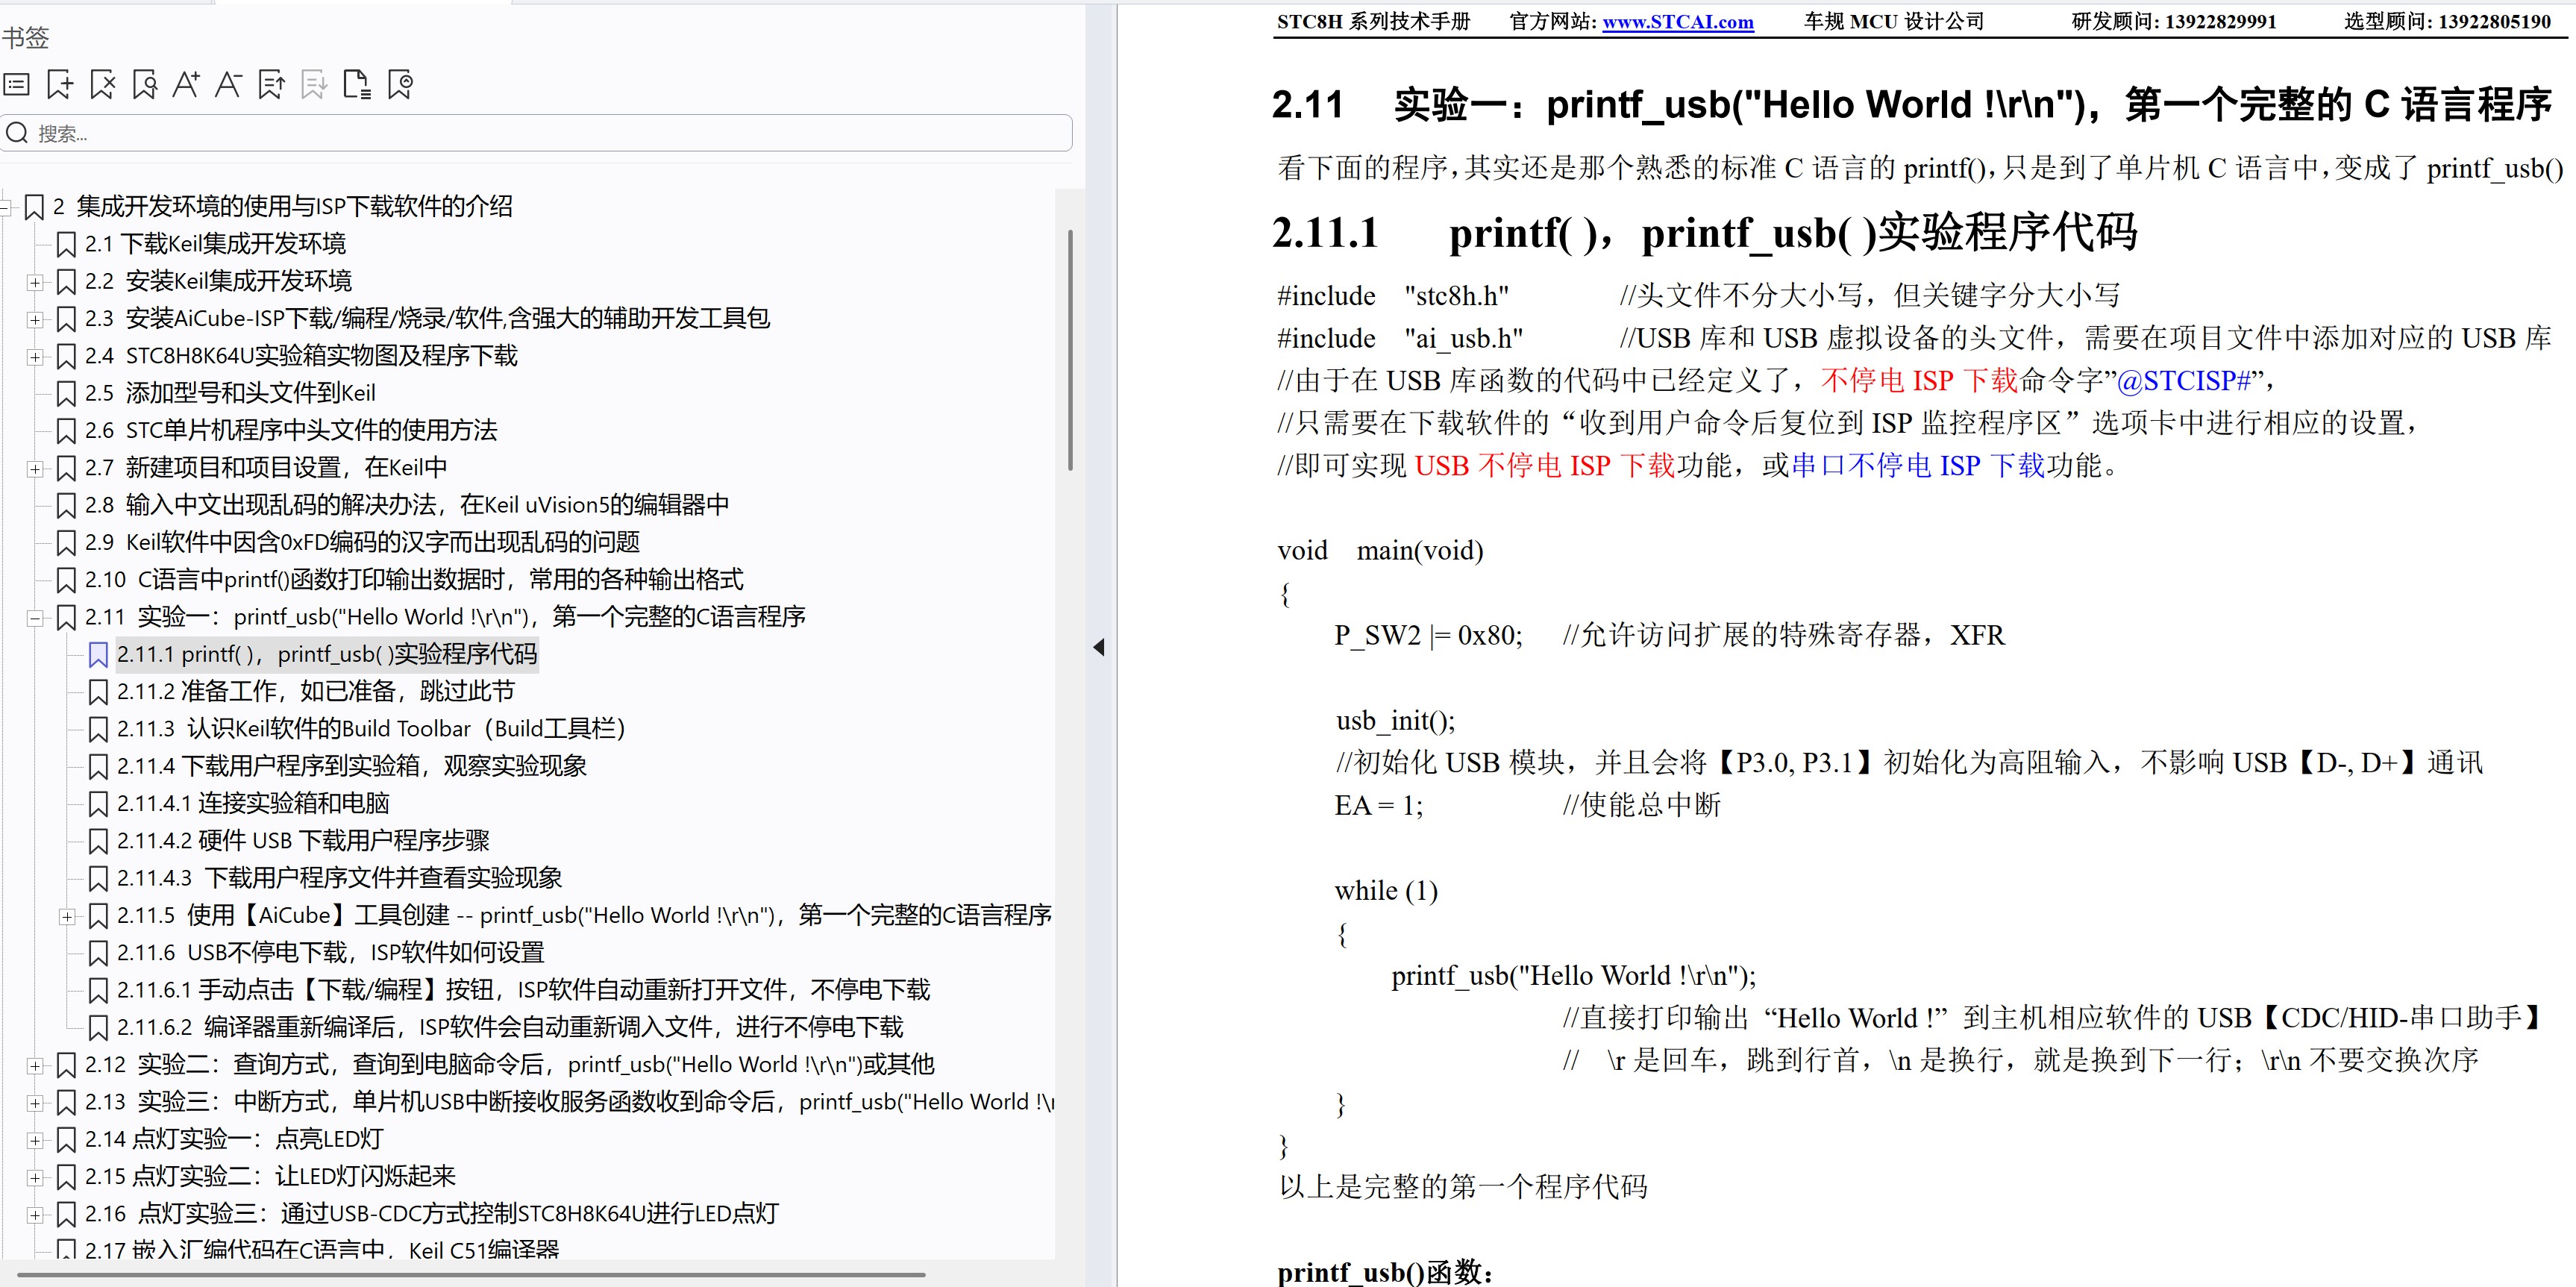Decrease bookmark font size with A− icon

coord(229,84)
